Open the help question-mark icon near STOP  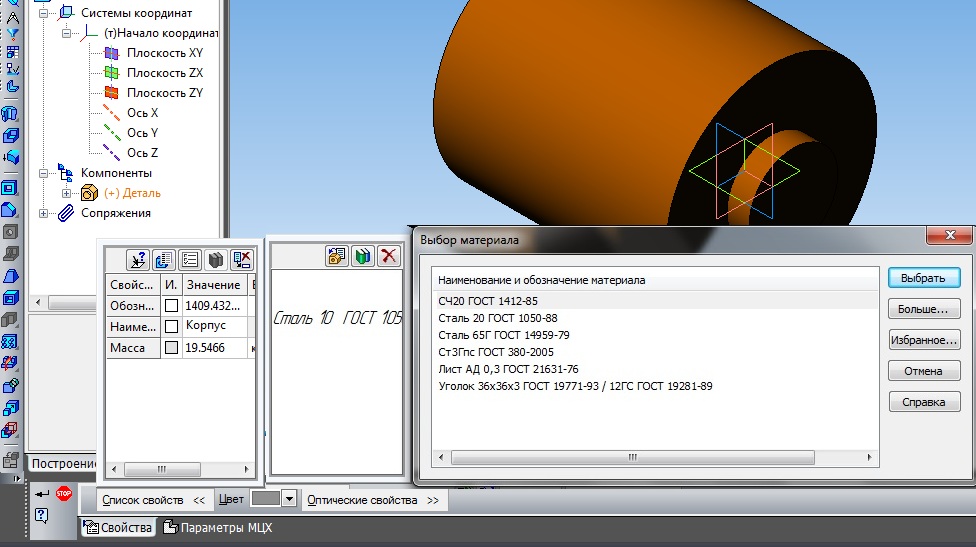pyautogui.click(x=42, y=515)
